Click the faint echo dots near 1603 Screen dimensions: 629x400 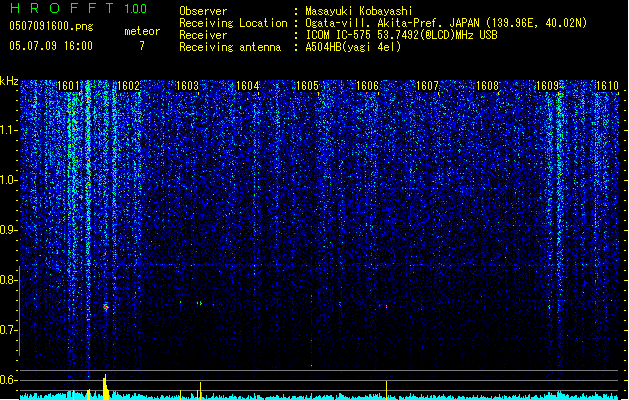point(199,303)
